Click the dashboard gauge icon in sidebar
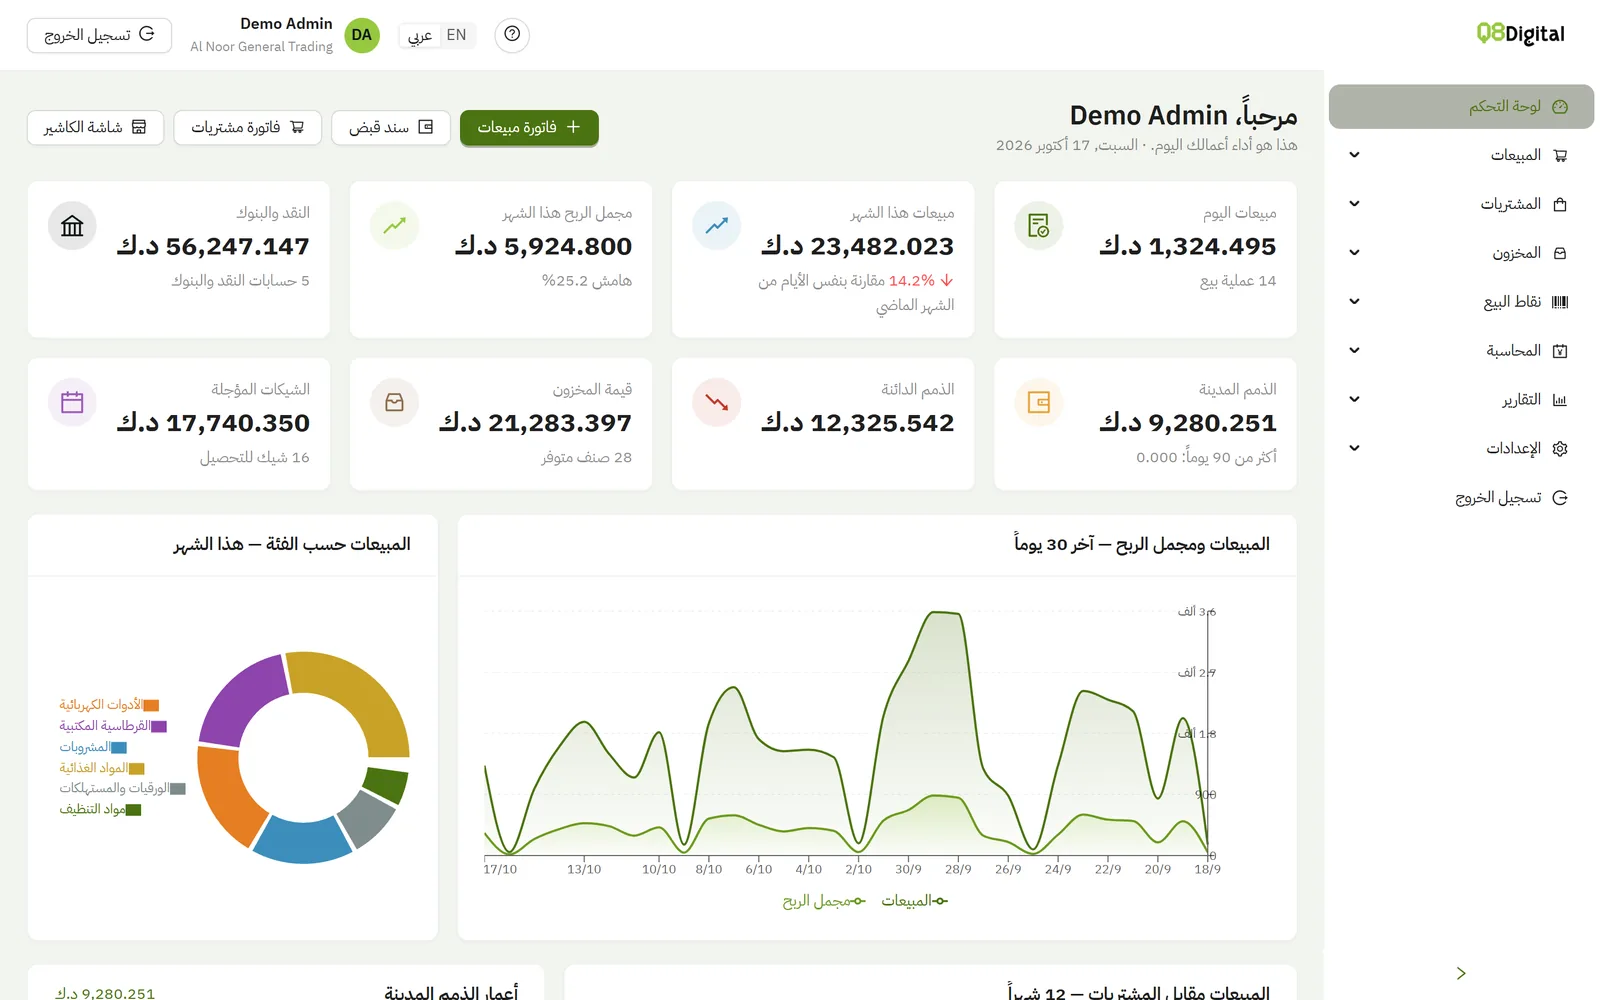 click(1560, 107)
